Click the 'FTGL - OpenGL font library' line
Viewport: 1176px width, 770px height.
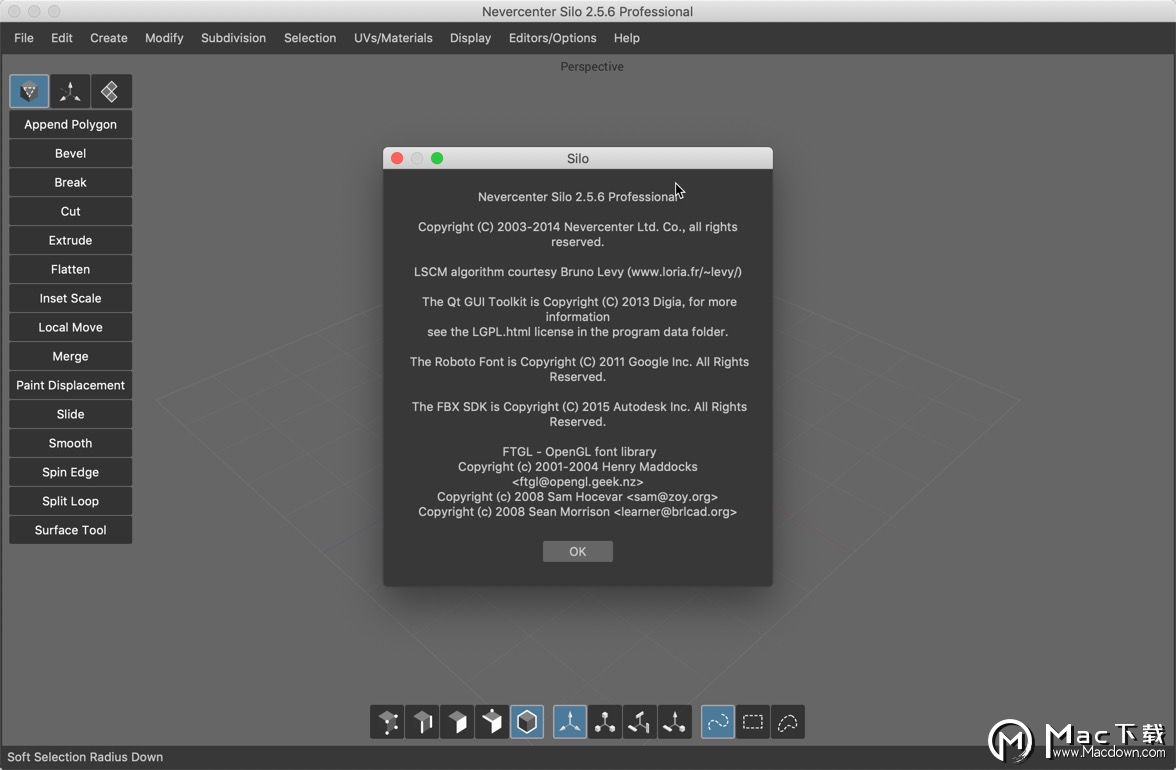(x=579, y=452)
